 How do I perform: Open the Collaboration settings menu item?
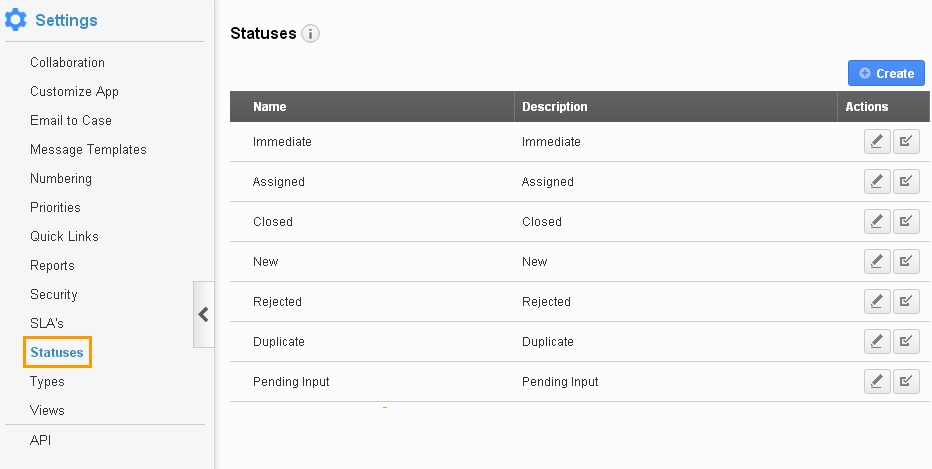[x=67, y=62]
